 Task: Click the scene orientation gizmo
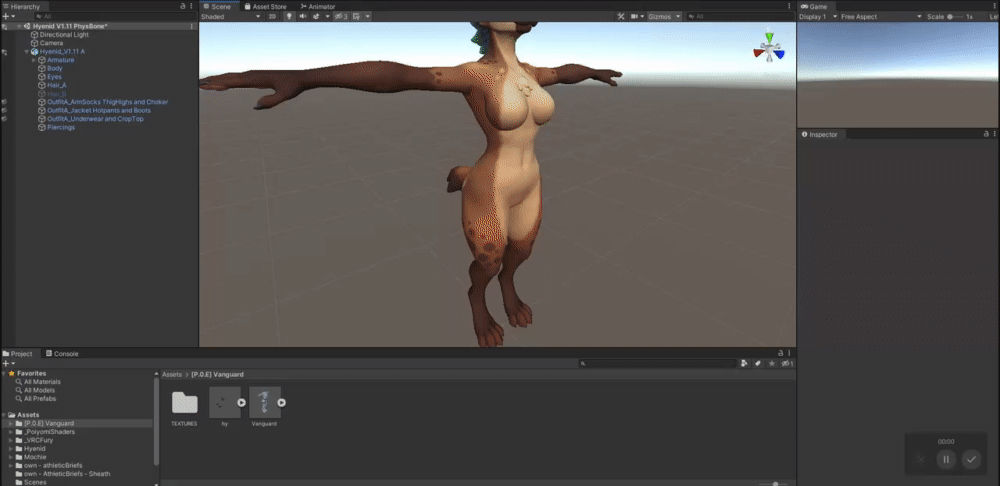click(769, 47)
